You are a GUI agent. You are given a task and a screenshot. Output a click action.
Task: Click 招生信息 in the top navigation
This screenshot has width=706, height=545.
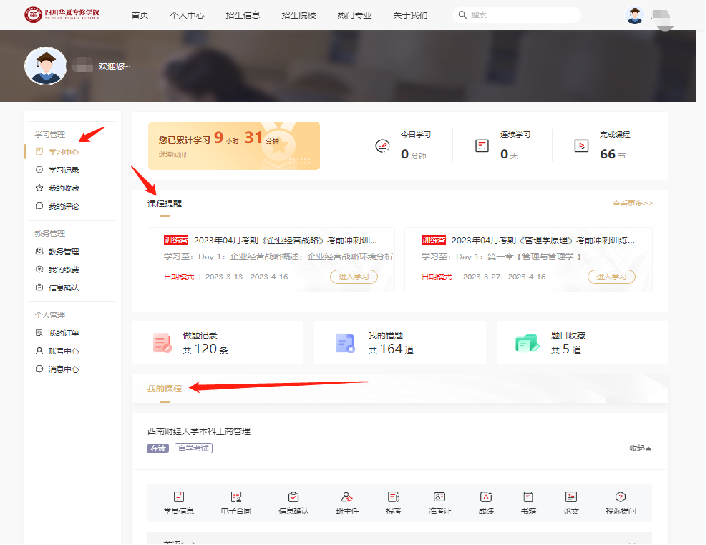coord(243,15)
